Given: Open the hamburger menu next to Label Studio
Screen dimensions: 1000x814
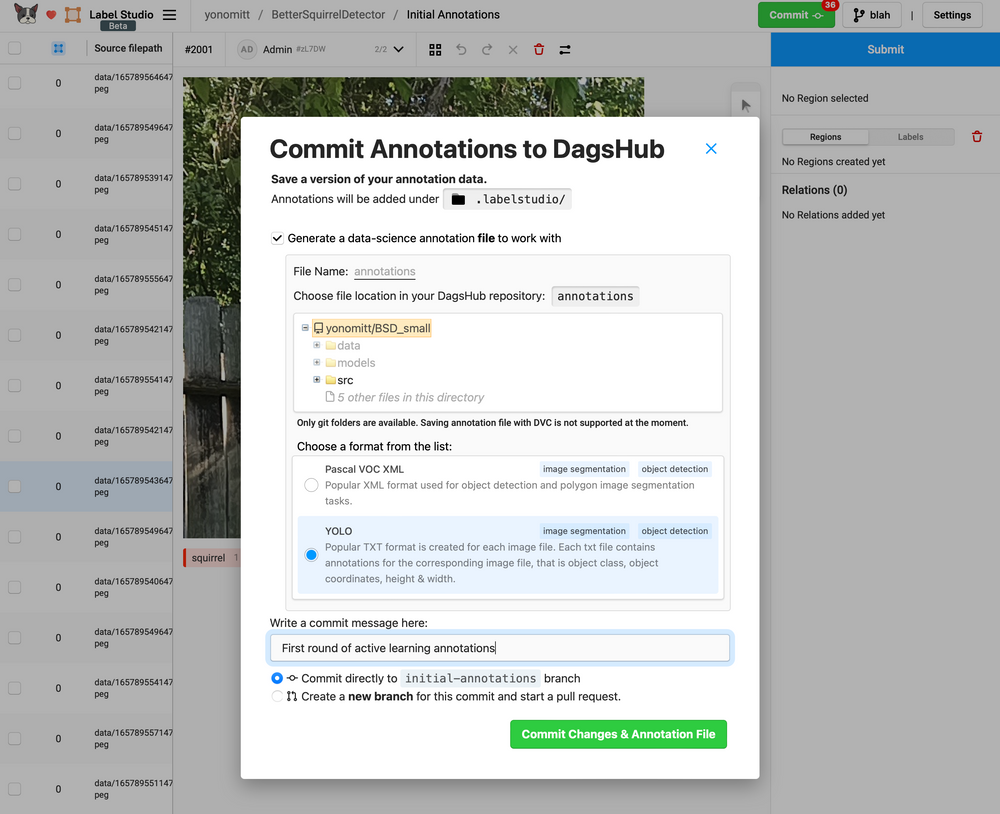Looking at the screenshot, I should 167,14.
